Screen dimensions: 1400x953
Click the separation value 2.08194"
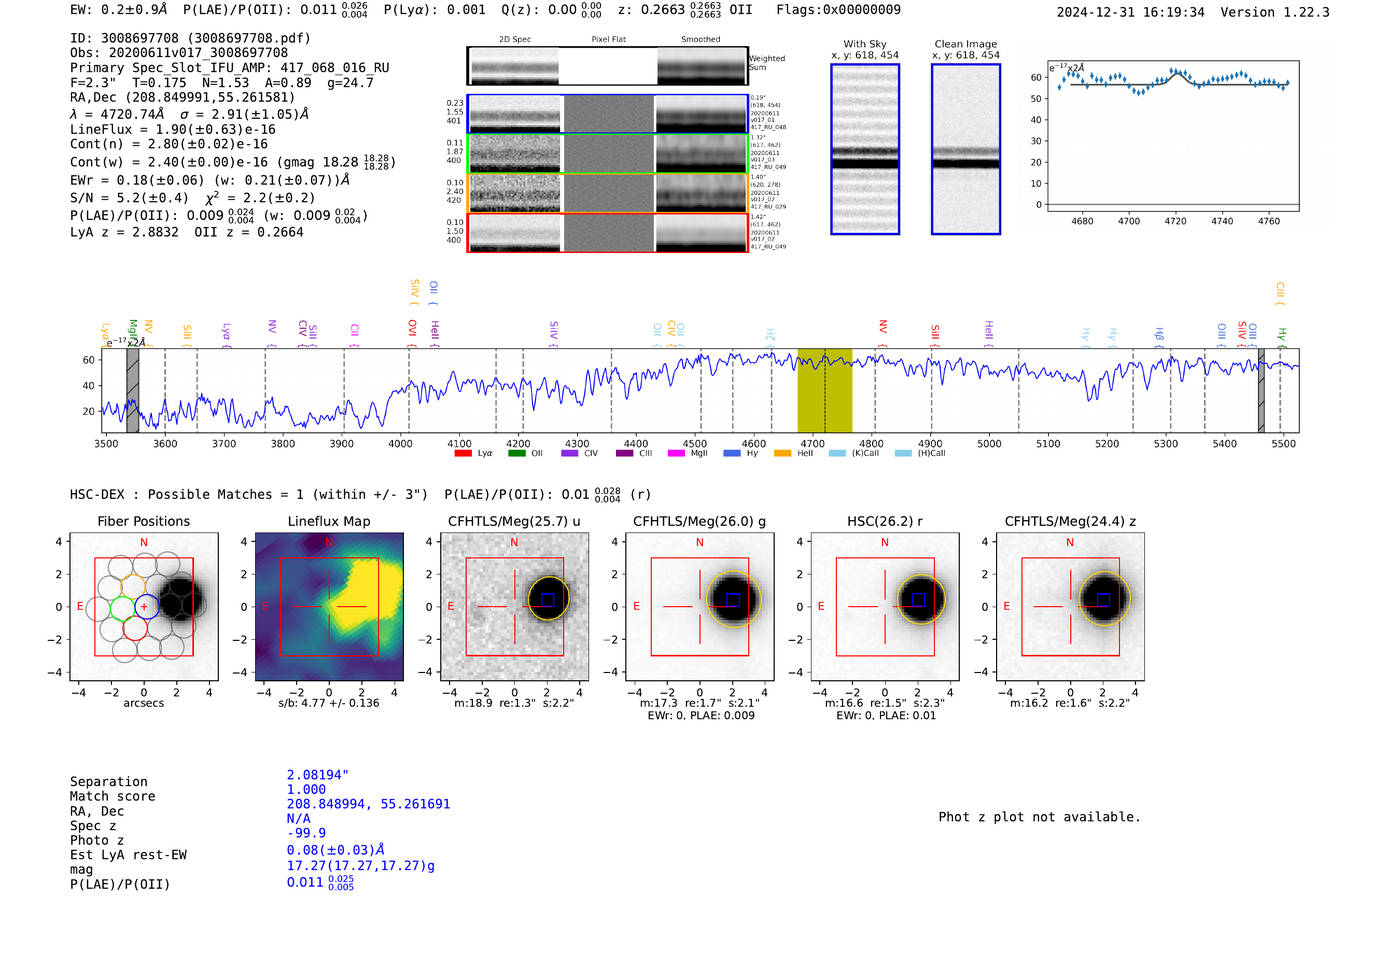318,775
